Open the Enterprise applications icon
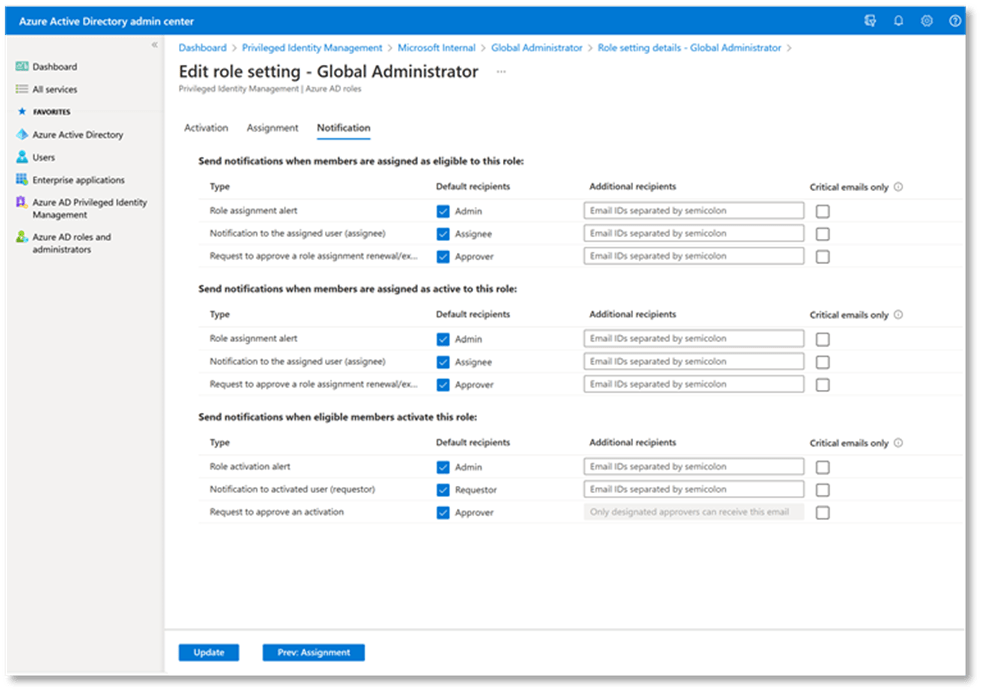Viewport: 981px width, 691px height. tap(22, 180)
